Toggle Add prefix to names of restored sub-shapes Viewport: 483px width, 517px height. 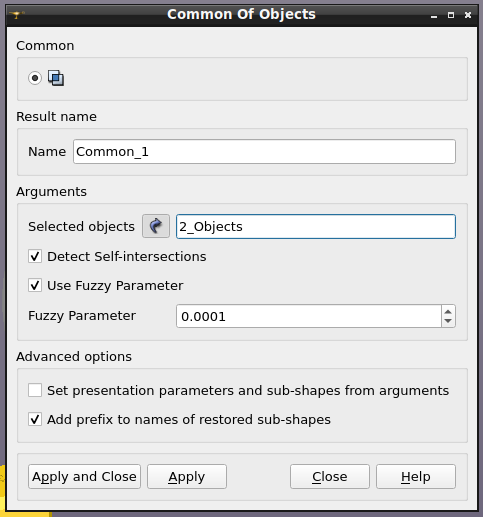pos(35,419)
